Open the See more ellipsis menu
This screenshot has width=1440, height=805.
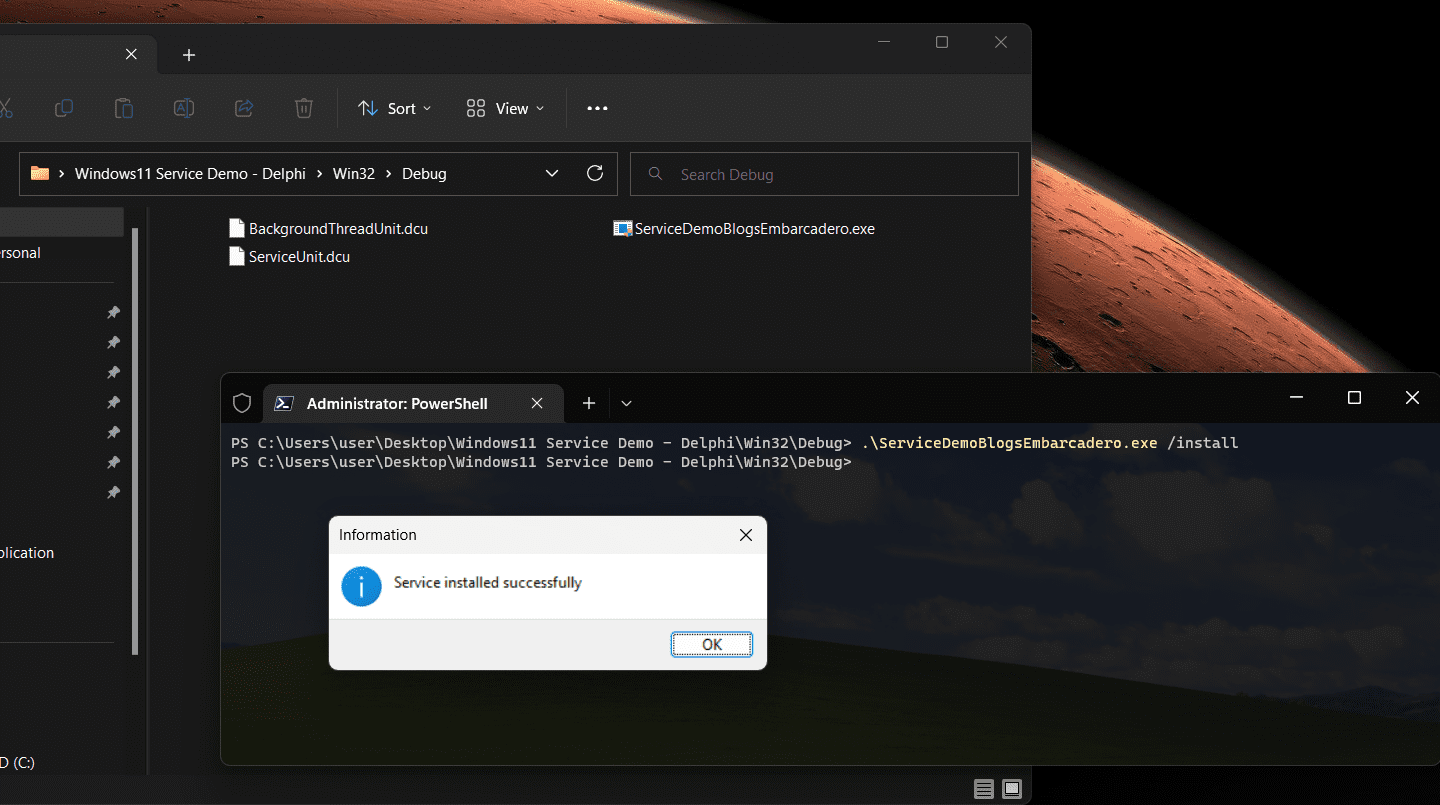tap(597, 108)
